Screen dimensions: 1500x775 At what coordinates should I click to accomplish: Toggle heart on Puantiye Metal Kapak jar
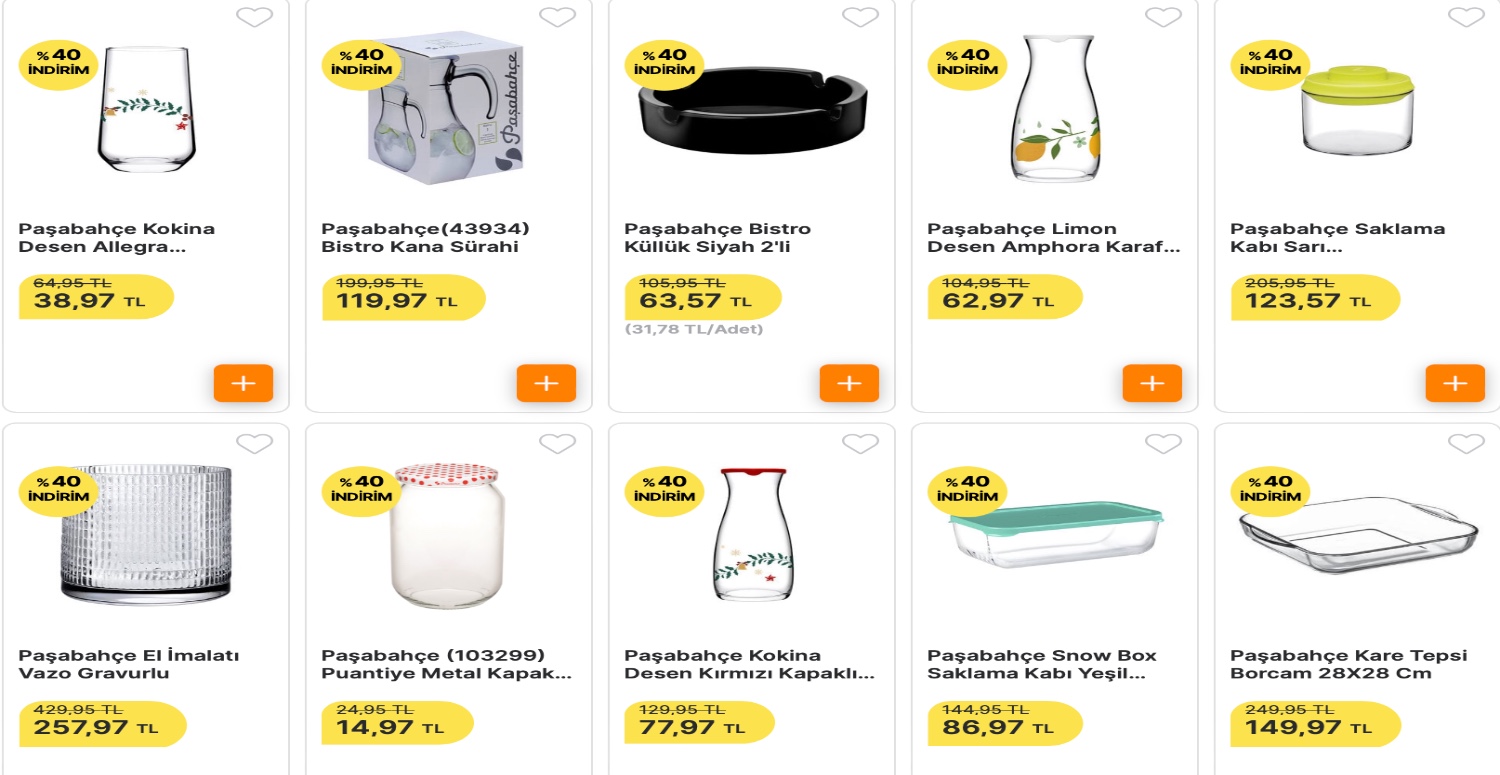[557, 443]
